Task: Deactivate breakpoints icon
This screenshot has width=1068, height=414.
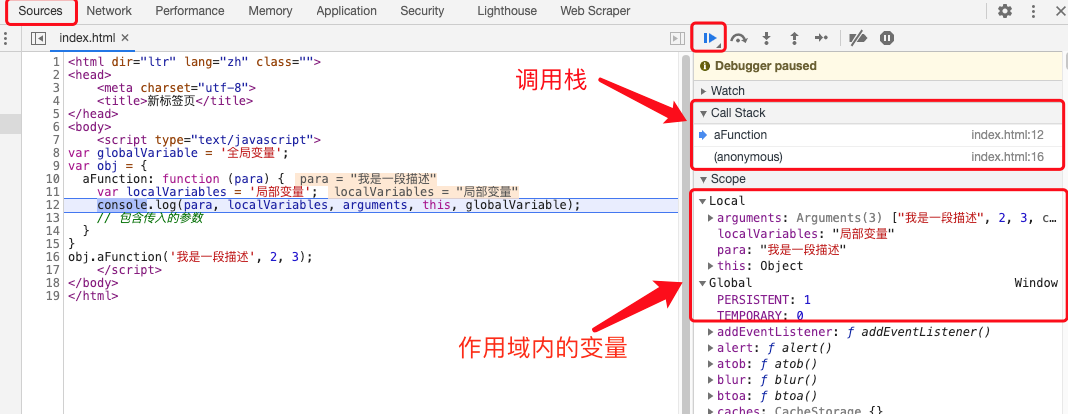Action: click(858, 38)
